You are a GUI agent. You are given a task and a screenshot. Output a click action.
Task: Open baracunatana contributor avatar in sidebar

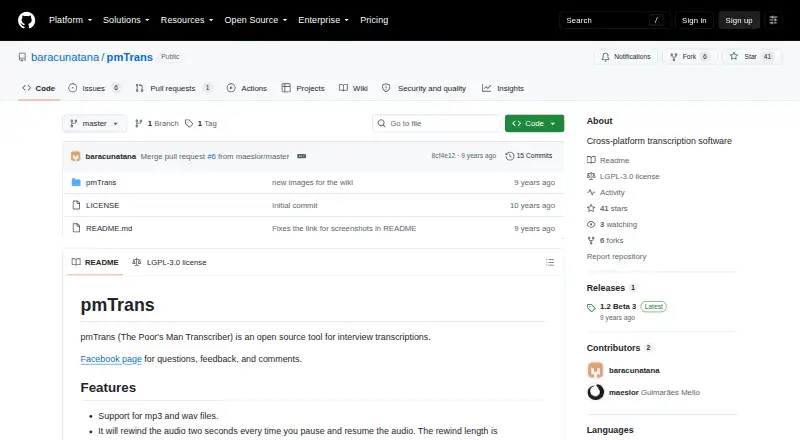[595, 370]
